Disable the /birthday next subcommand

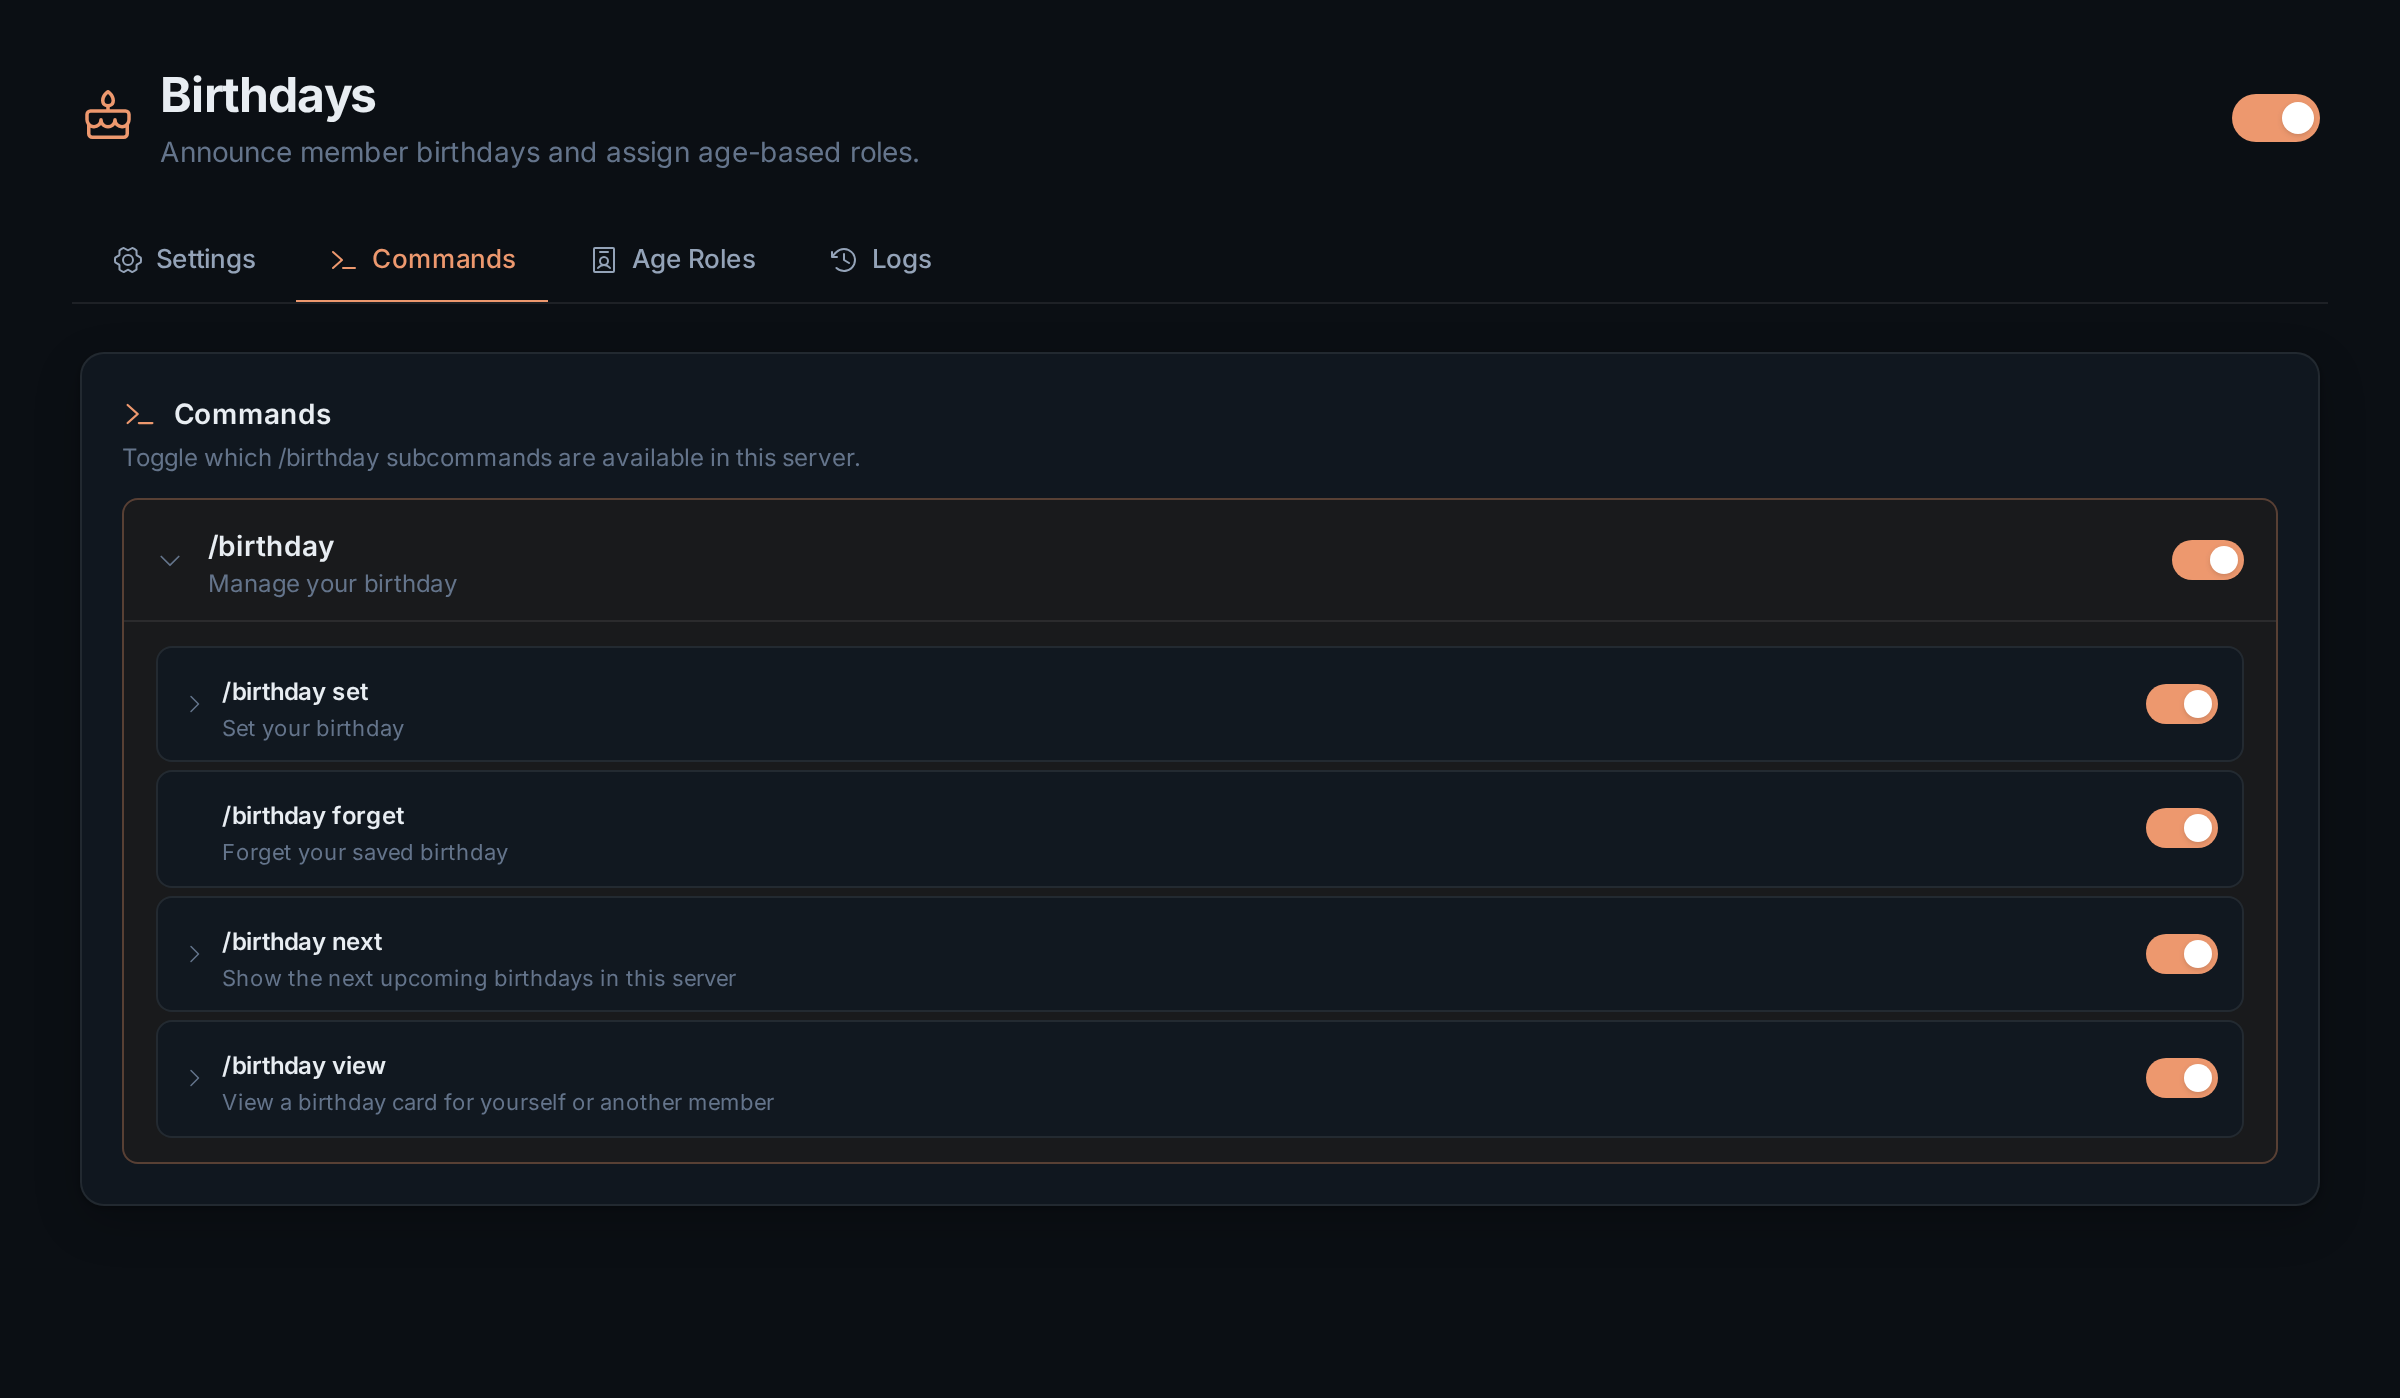(2181, 954)
